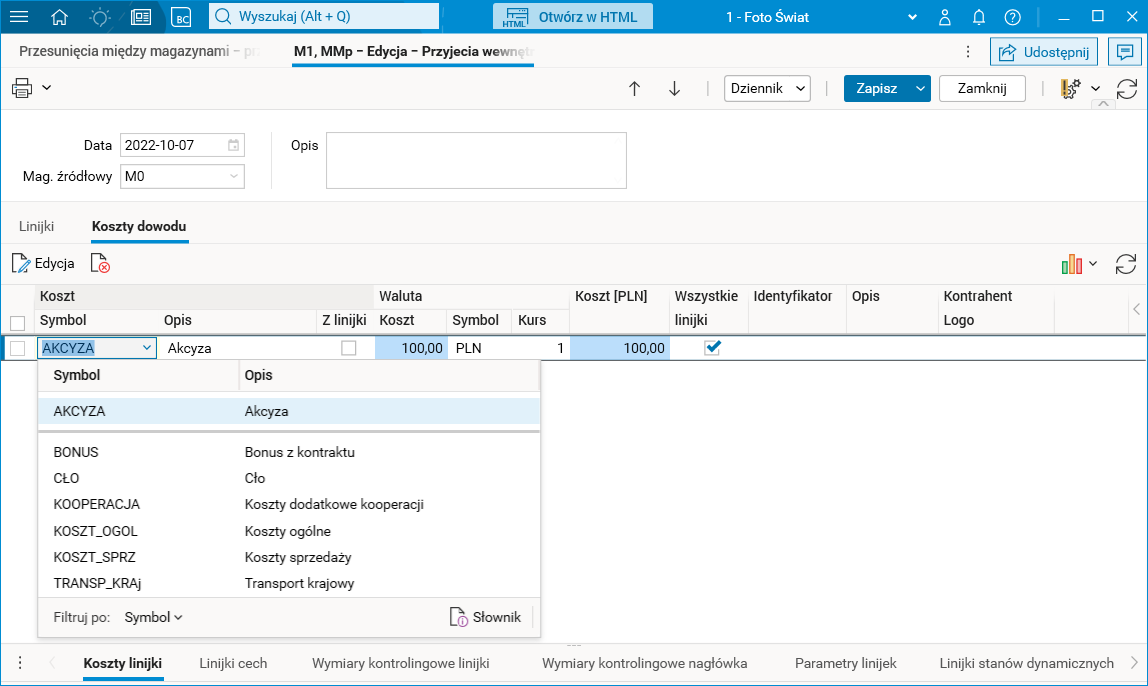The image size is (1148, 686).
Task: Pick TRANSP_KRAj Transport krajowy entry
Action: [289, 584]
